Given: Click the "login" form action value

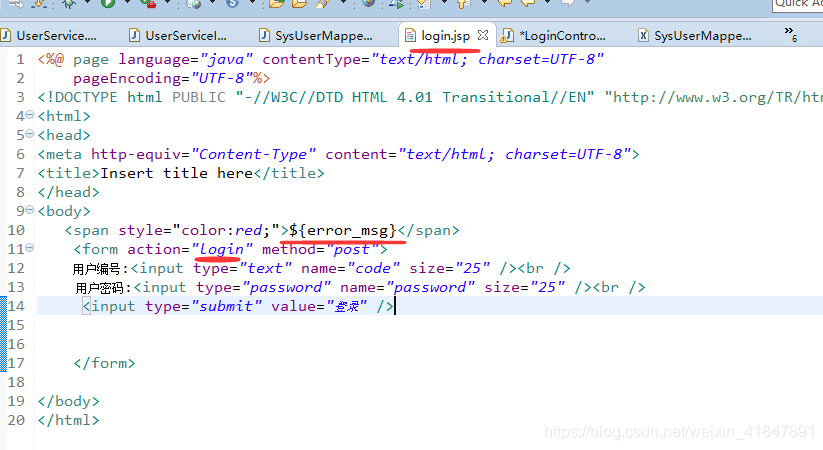Looking at the screenshot, I should 222,249.
